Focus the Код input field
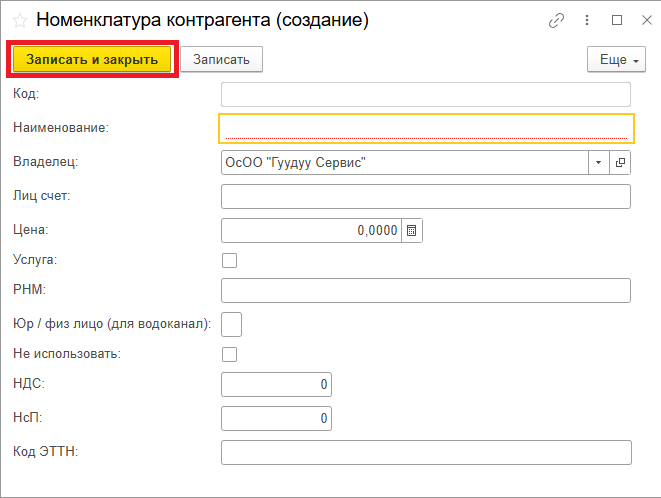Screen dimensions: 661x498 click(x=426, y=94)
